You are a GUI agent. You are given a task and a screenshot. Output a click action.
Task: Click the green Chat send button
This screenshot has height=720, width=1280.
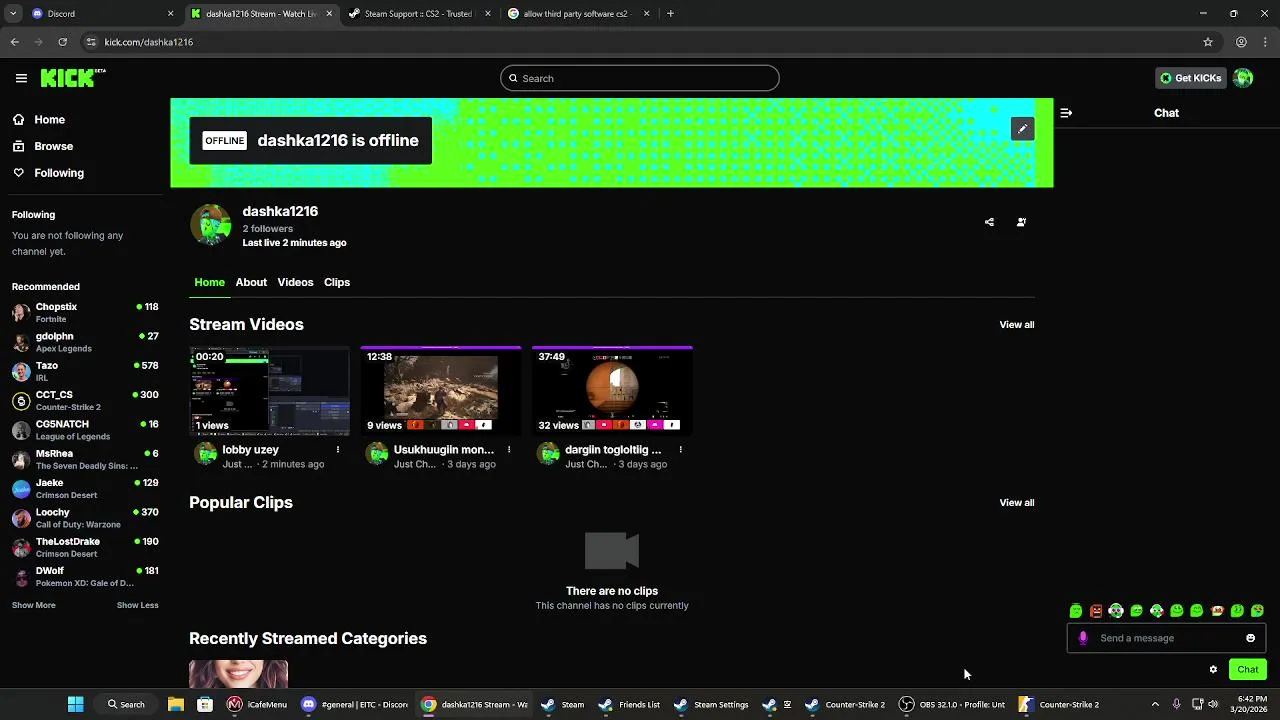coord(1248,670)
